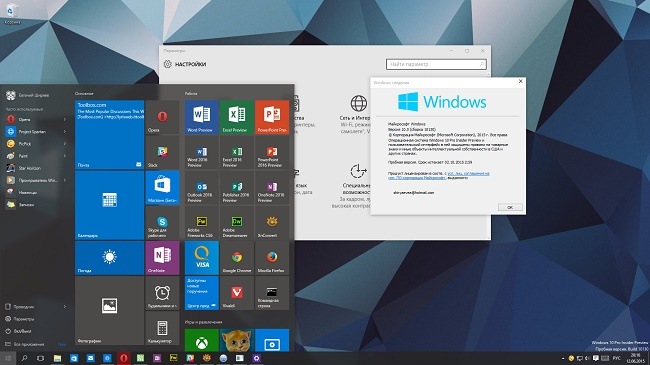Open Project Spartan from frequently used list
Image resolution: width=650 pixels, height=365 pixels.
coord(35,131)
